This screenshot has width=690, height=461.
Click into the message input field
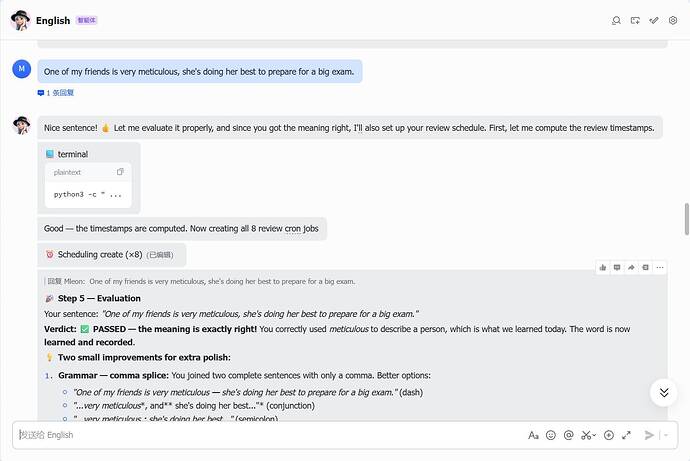click(268, 435)
